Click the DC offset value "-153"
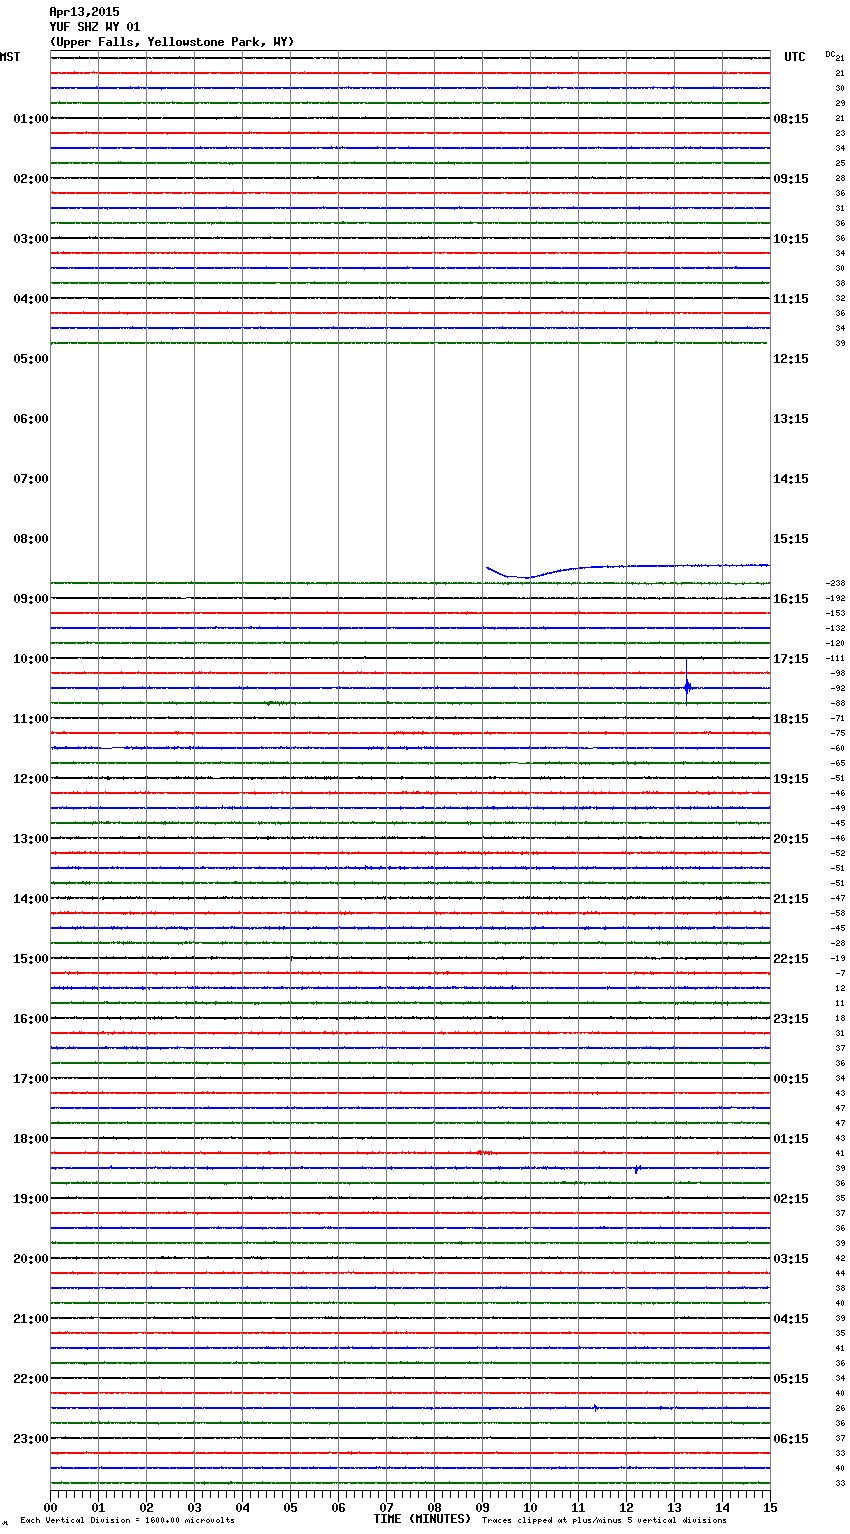Viewport: 850px width, 1534px height. click(x=836, y=613)
